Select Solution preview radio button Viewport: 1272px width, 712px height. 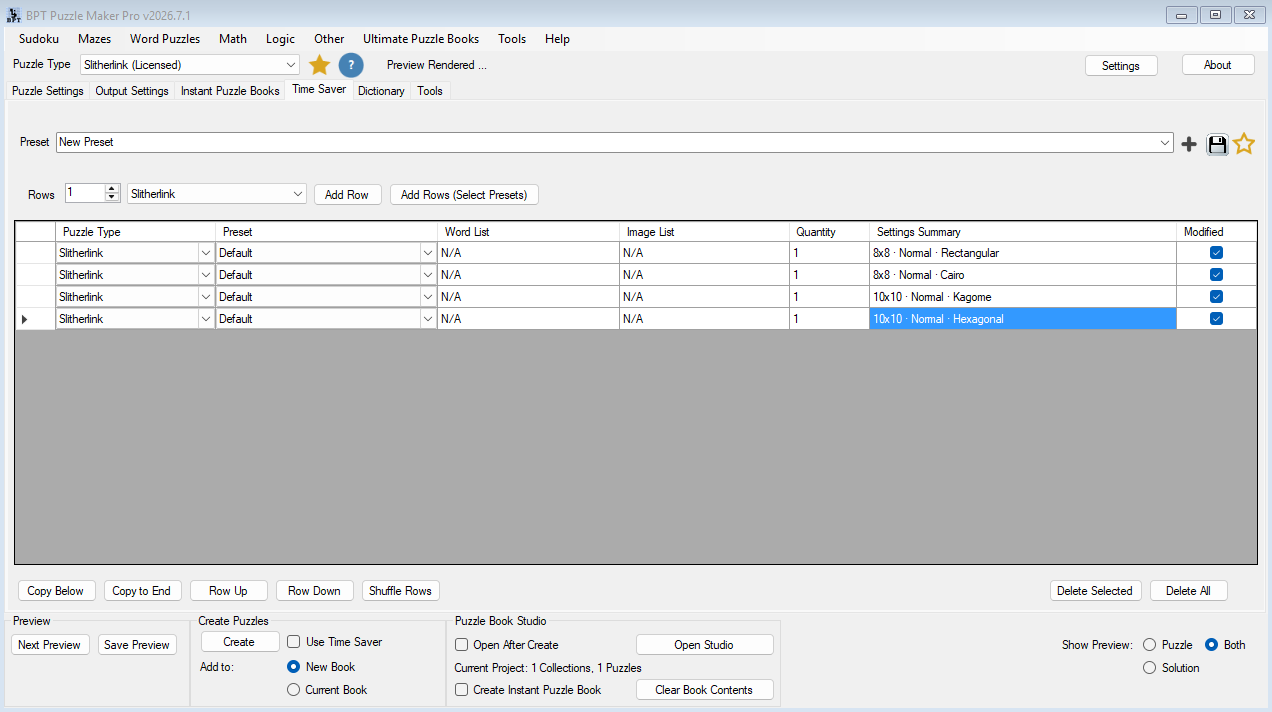click(1149, 668)
